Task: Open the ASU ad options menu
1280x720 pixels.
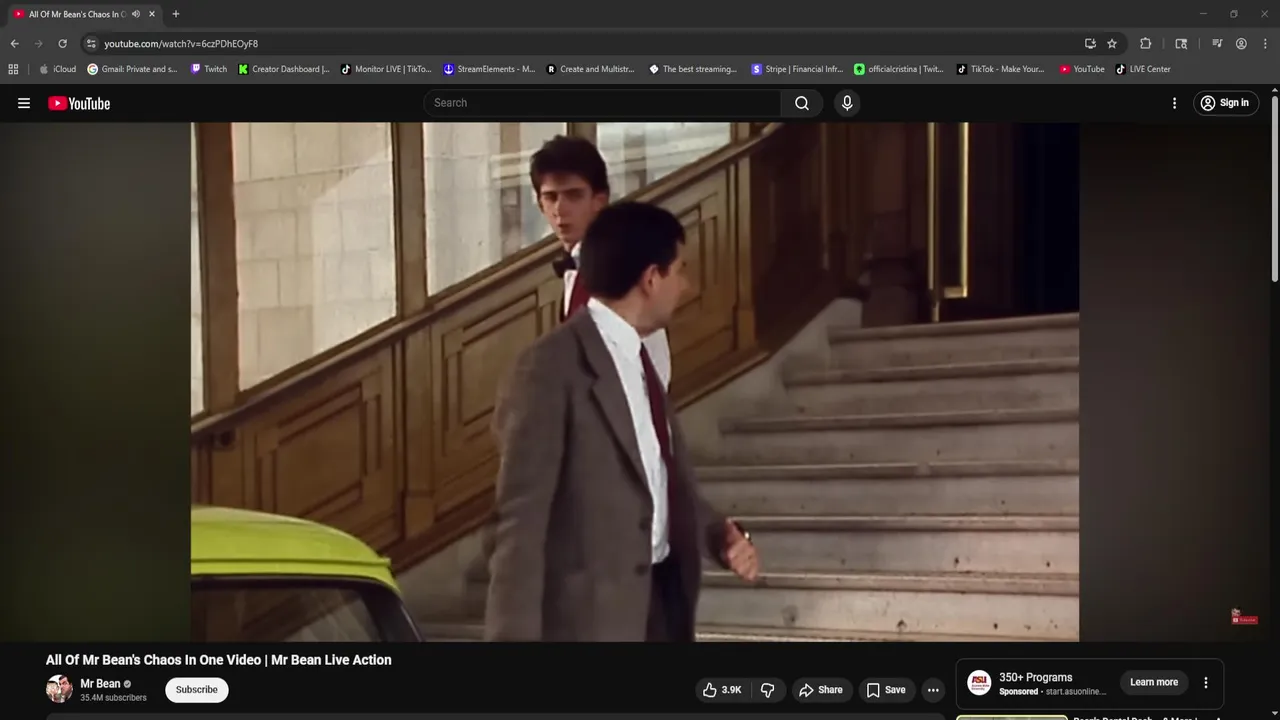Action: click(1205, 683)
